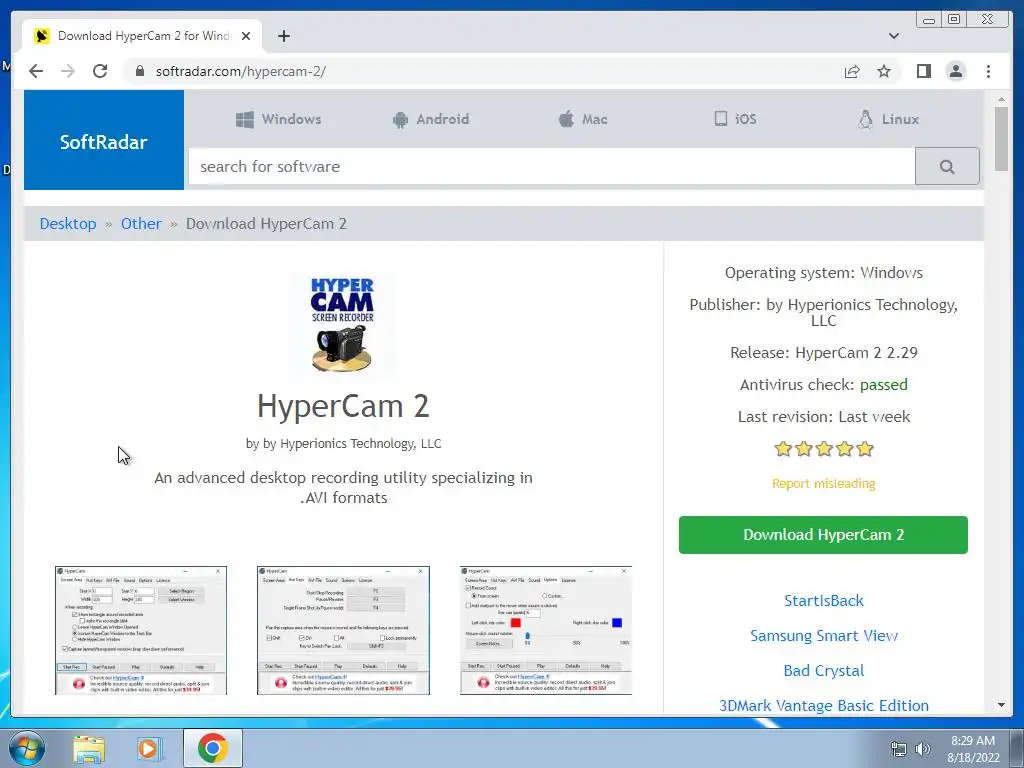This screenshot has width=1024, height=768.
Task: Click the page scrollbar down arrow
Action: [1001, 705]
